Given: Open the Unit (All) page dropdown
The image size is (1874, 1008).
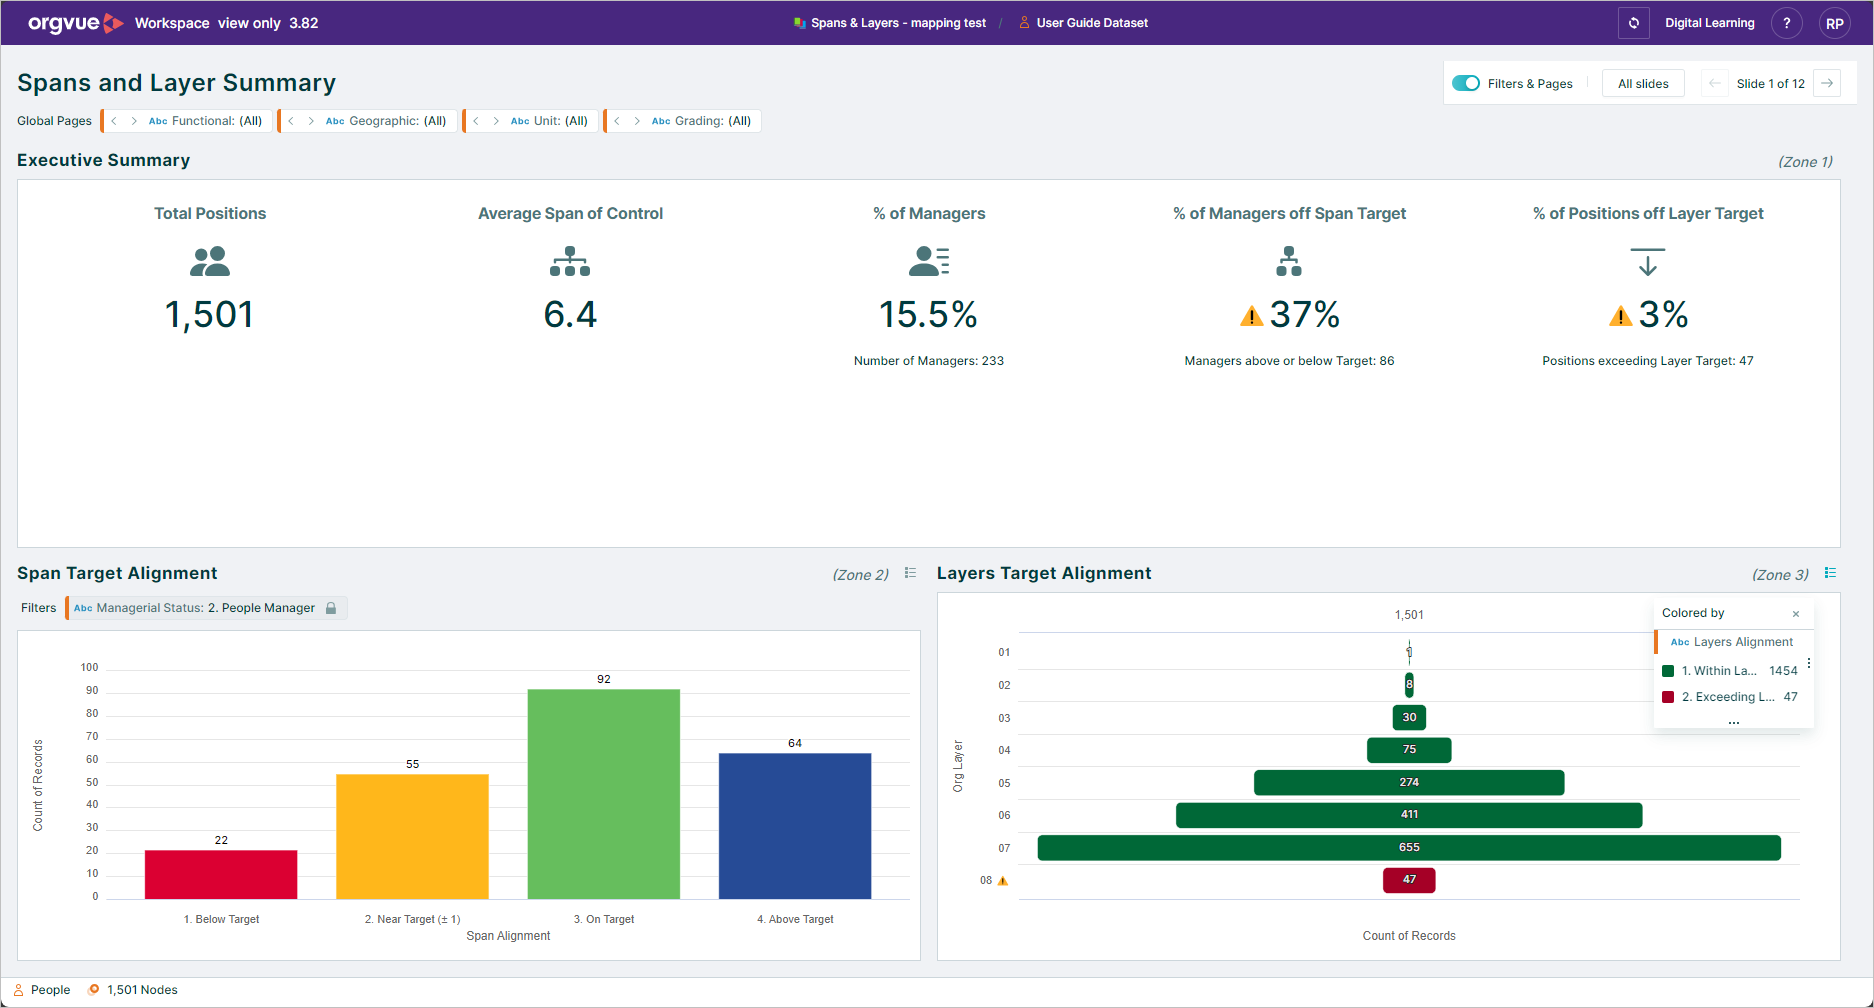Looking at the screenshot, I should click(x=549, y=121).
